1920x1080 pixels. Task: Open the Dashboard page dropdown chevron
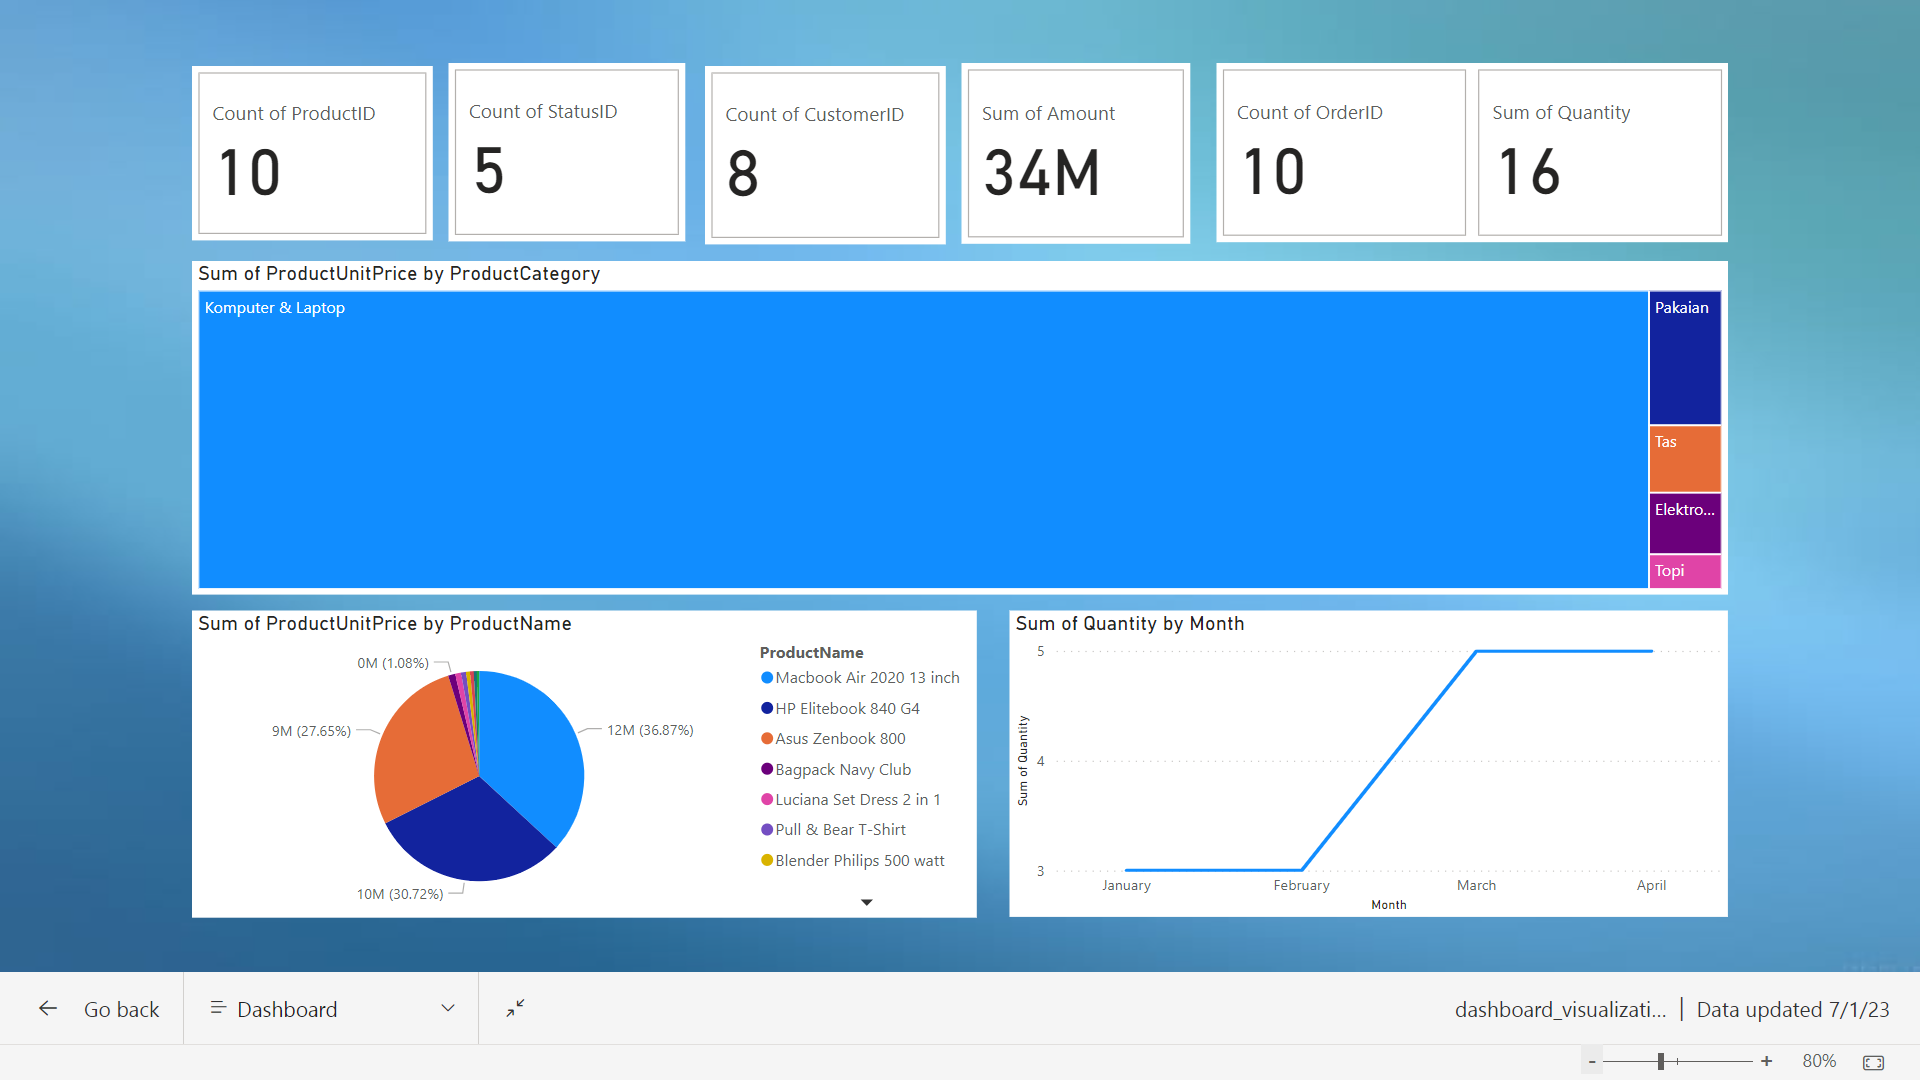pyautogui.click(x=448, y=1009)
